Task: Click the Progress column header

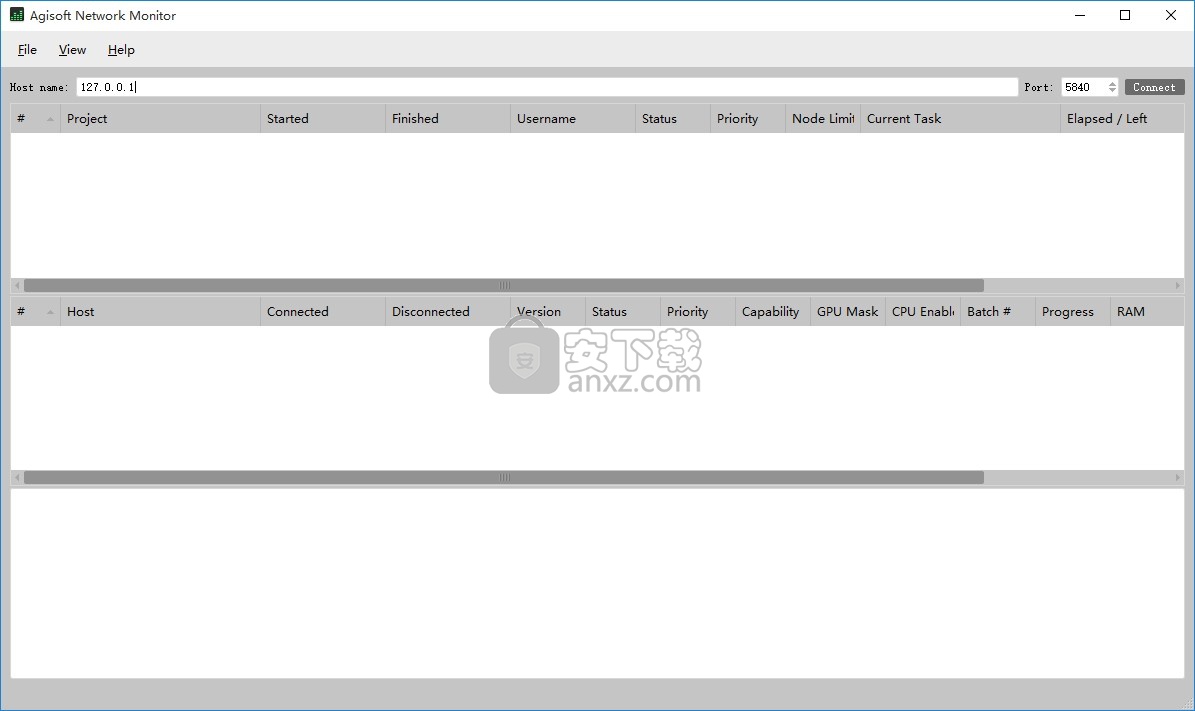Action: pyautogui.click(x=1073, y=312)
